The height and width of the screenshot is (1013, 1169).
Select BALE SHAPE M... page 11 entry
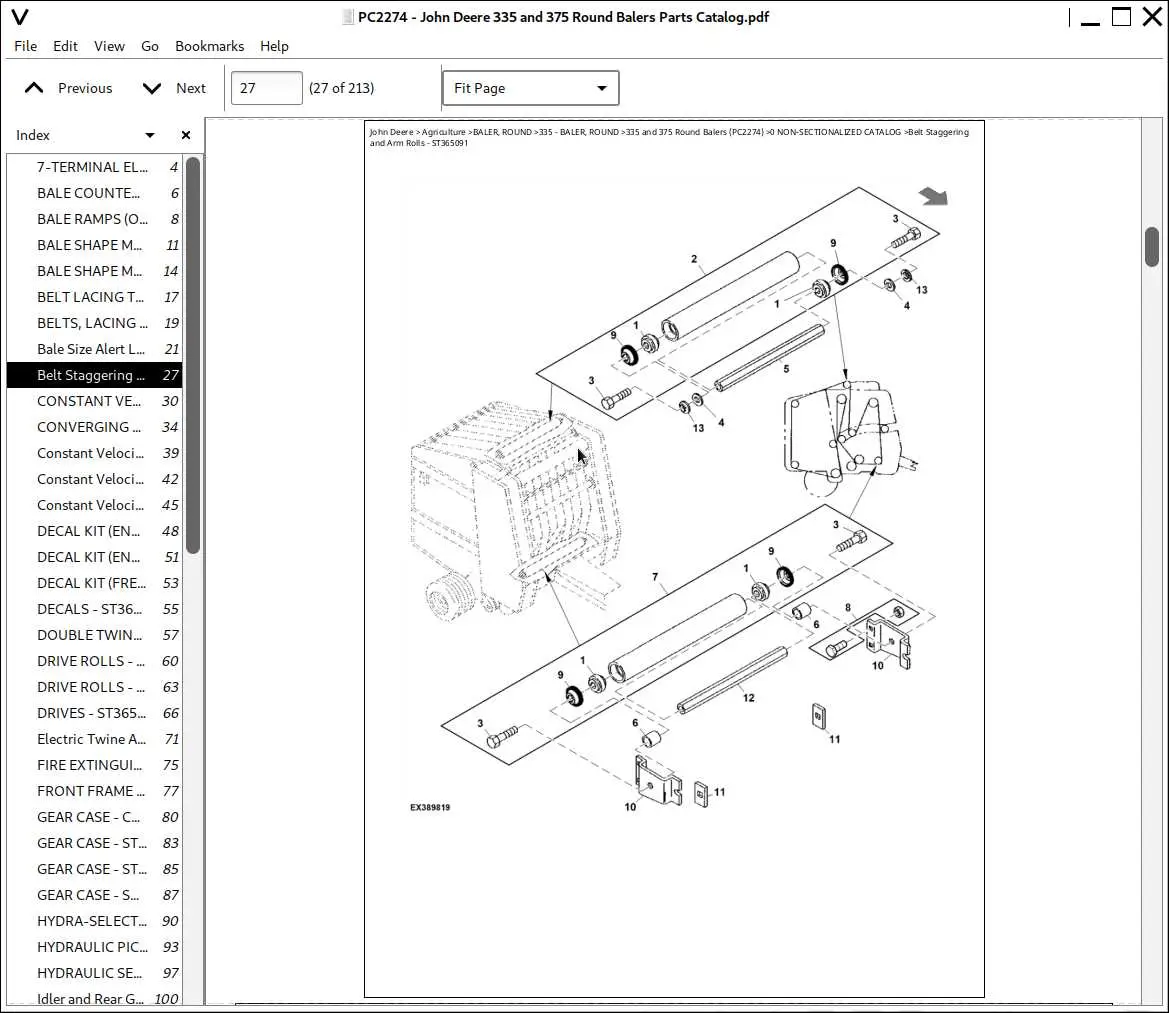pos(95,245)
